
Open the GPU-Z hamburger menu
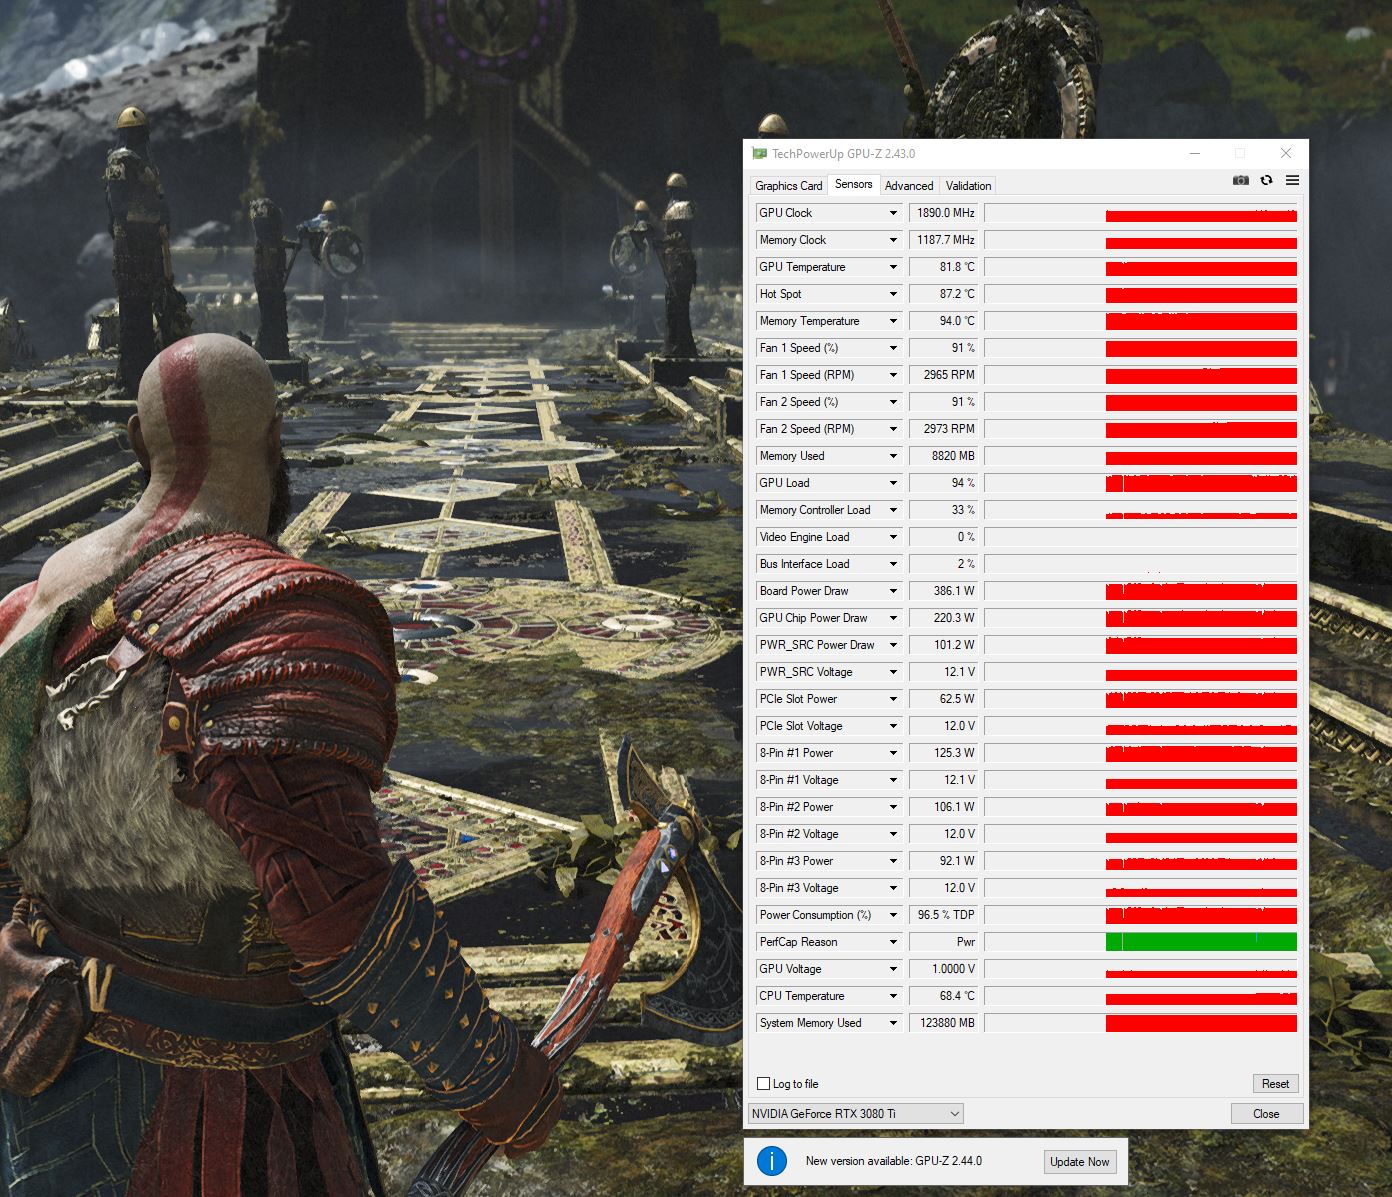click(1292, 180)
